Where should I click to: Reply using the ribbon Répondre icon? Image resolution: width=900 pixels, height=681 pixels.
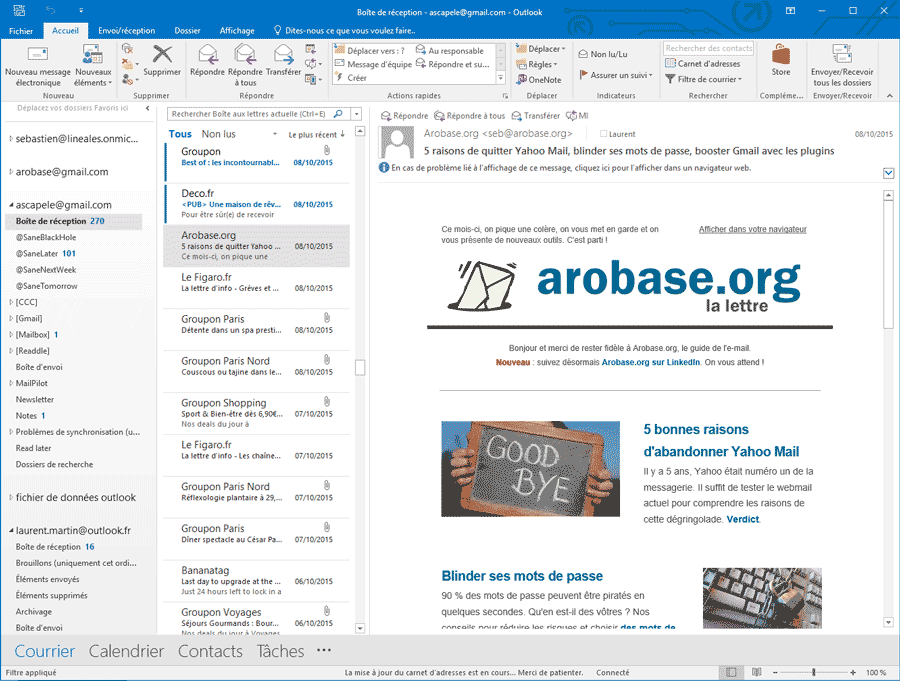[x=207, y=61]
